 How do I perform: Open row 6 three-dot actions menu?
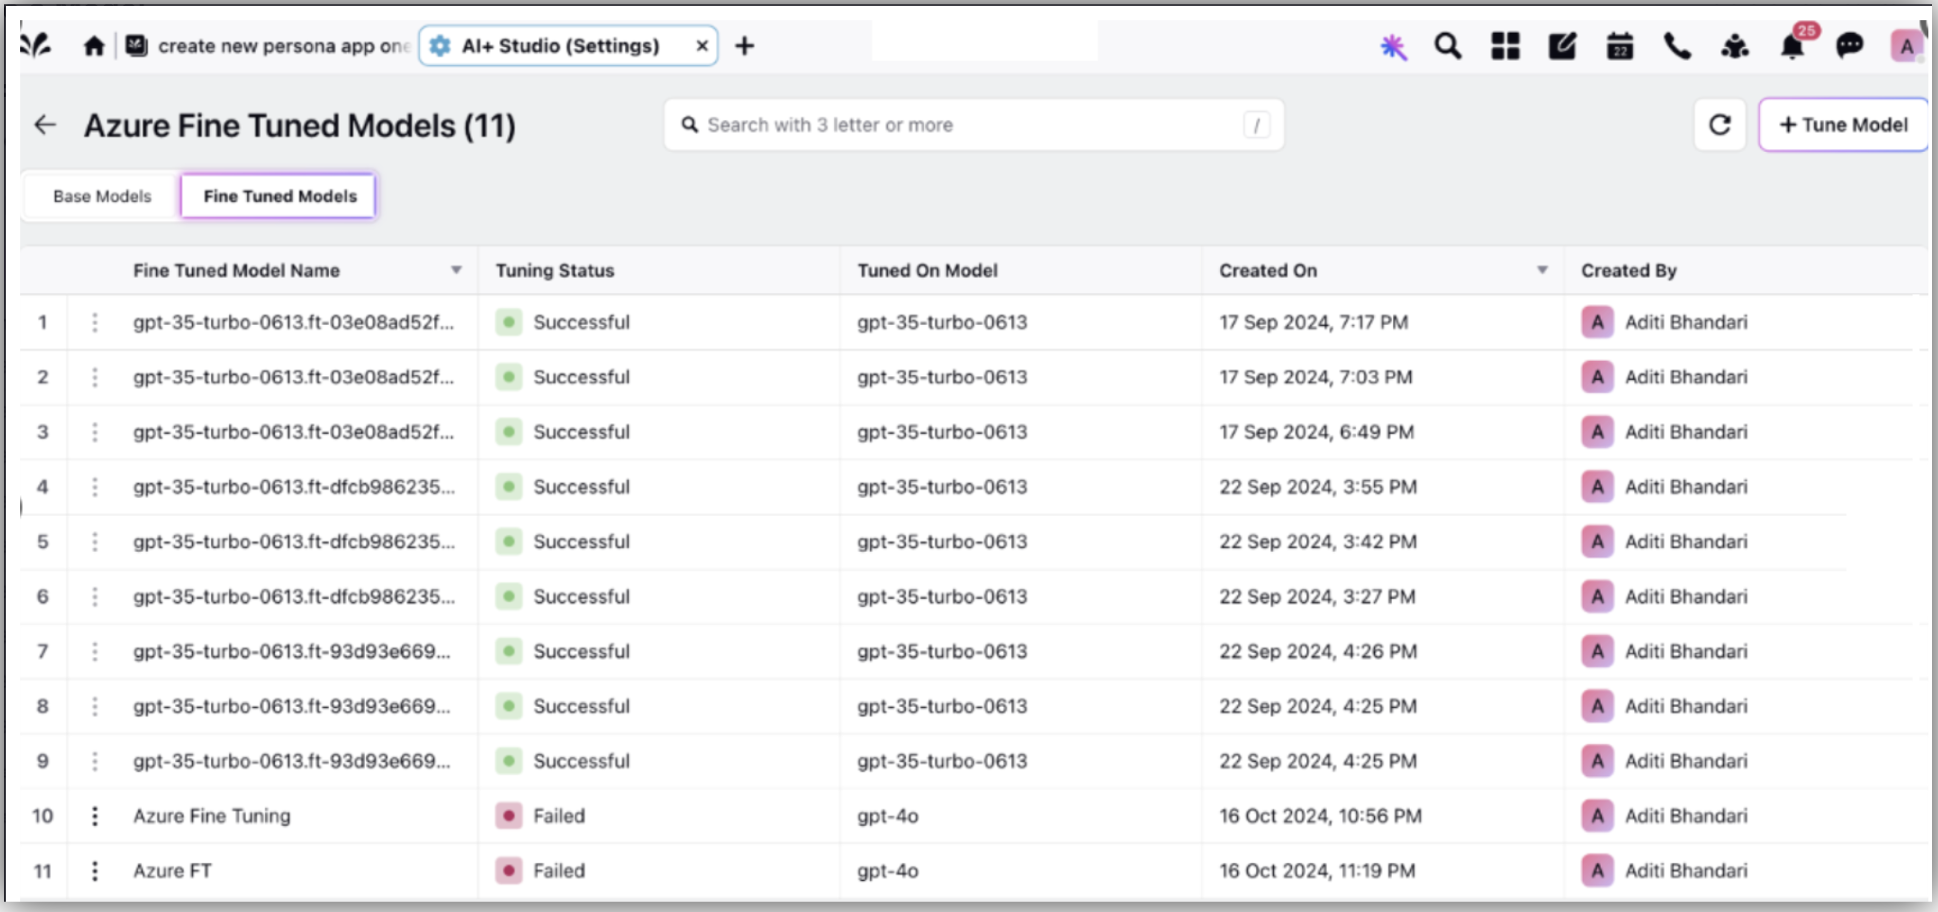tap(95, 596)
